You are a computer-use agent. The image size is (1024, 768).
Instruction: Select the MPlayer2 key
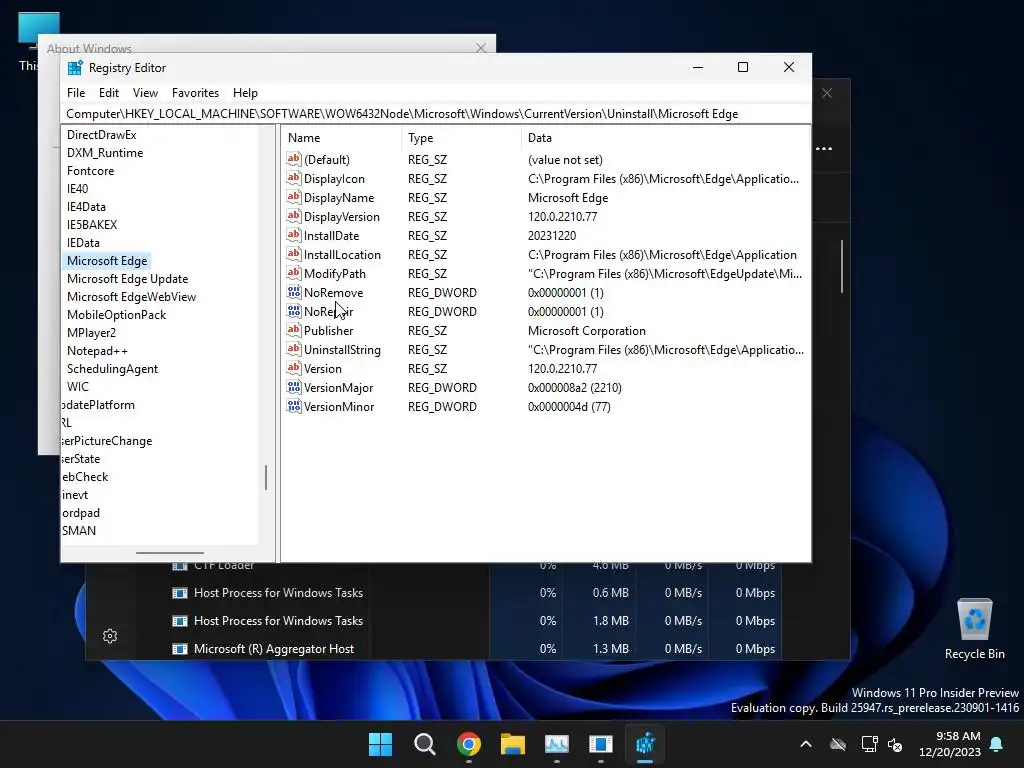click(x=91, y=332)
